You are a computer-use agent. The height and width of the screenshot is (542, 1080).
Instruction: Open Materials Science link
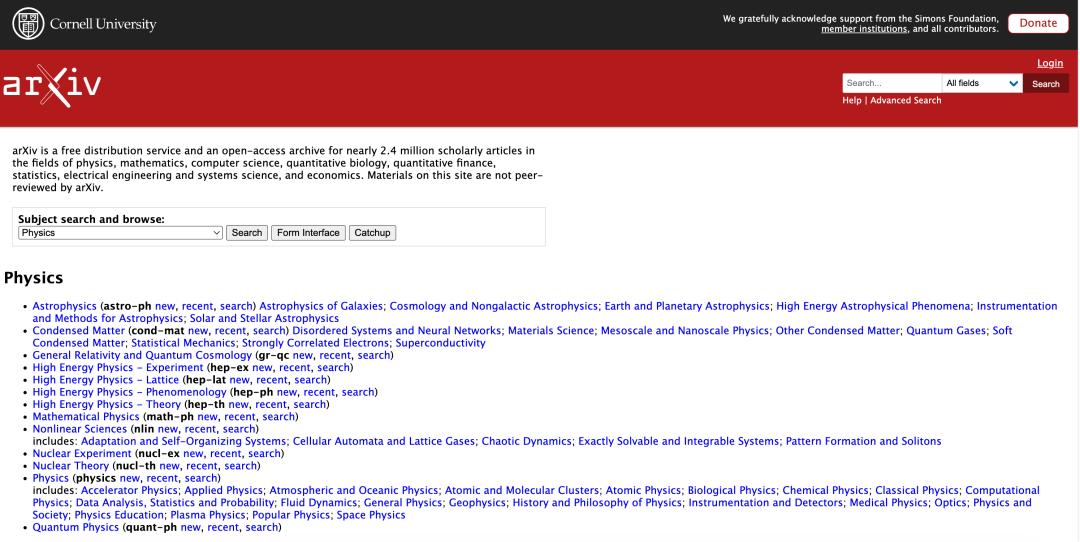coord(550,331)
